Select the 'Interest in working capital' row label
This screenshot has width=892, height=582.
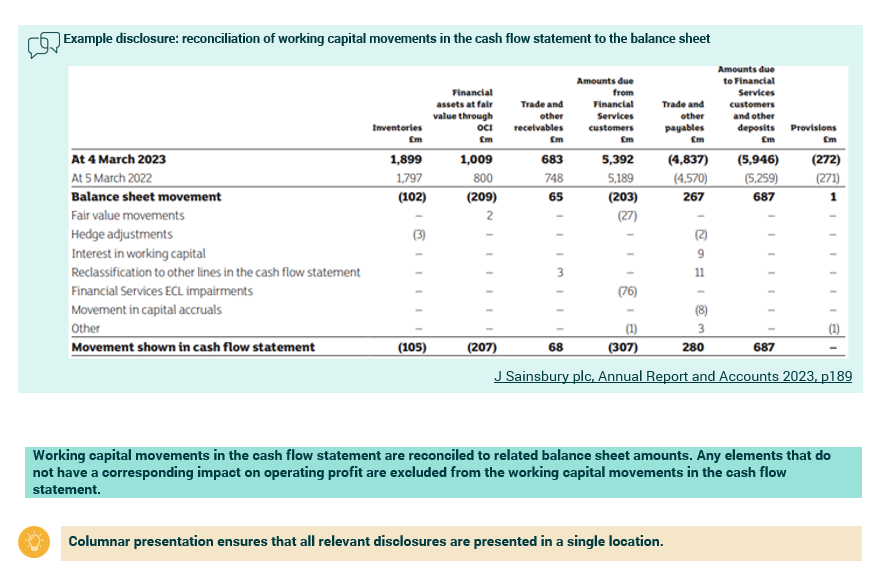click(x=138, y=254)
